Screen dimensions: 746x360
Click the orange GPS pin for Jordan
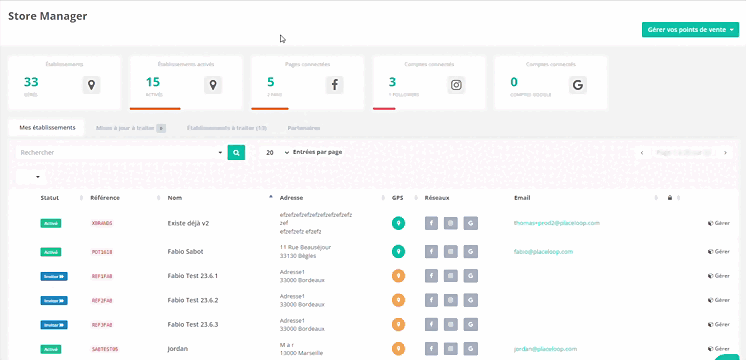click(x=398, y=349)
